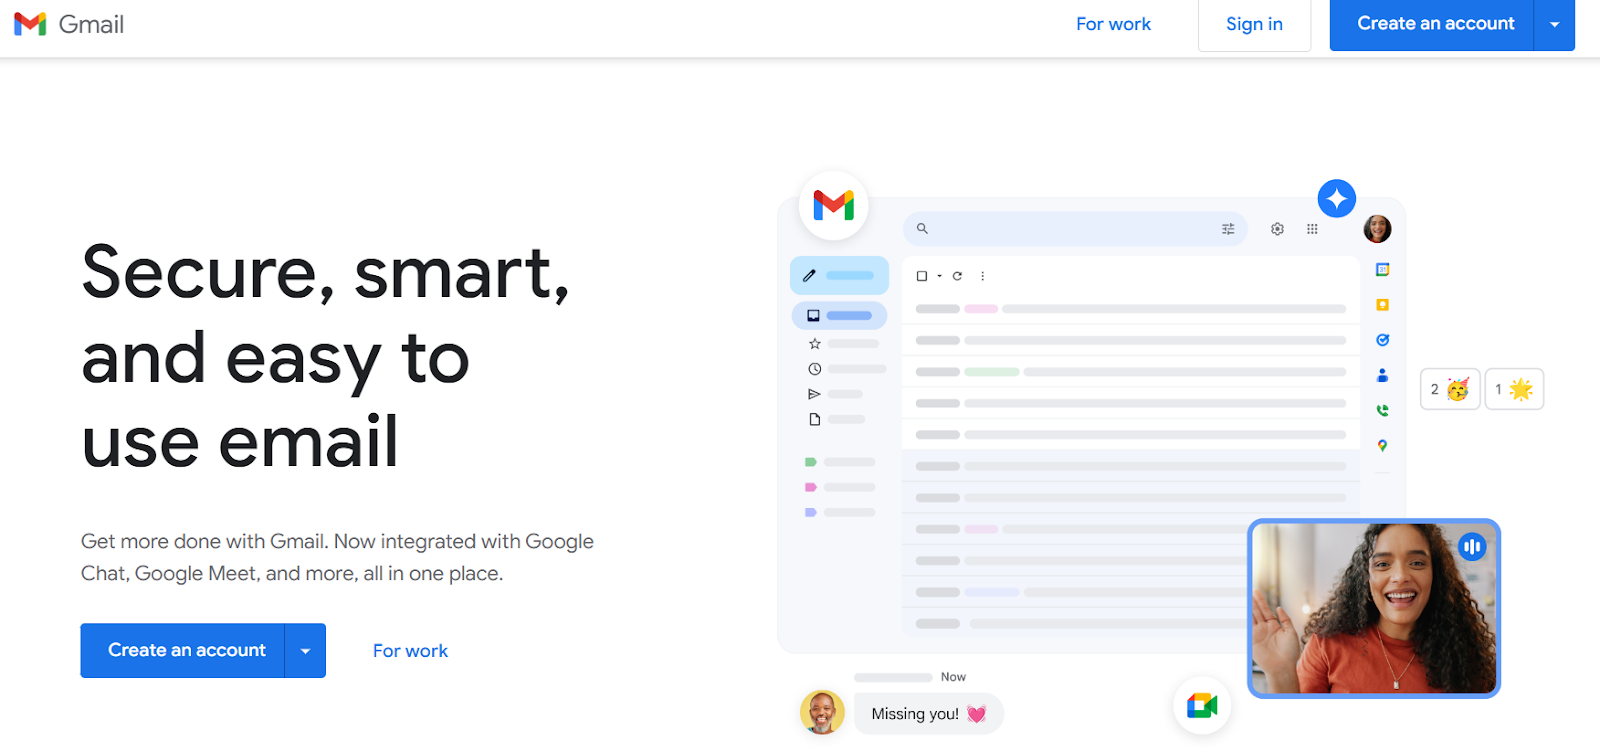This screenshot has width=1600, height=752.
Task: Click the refresh icon in the mock toolbar
Action: [x=957, y=276]
